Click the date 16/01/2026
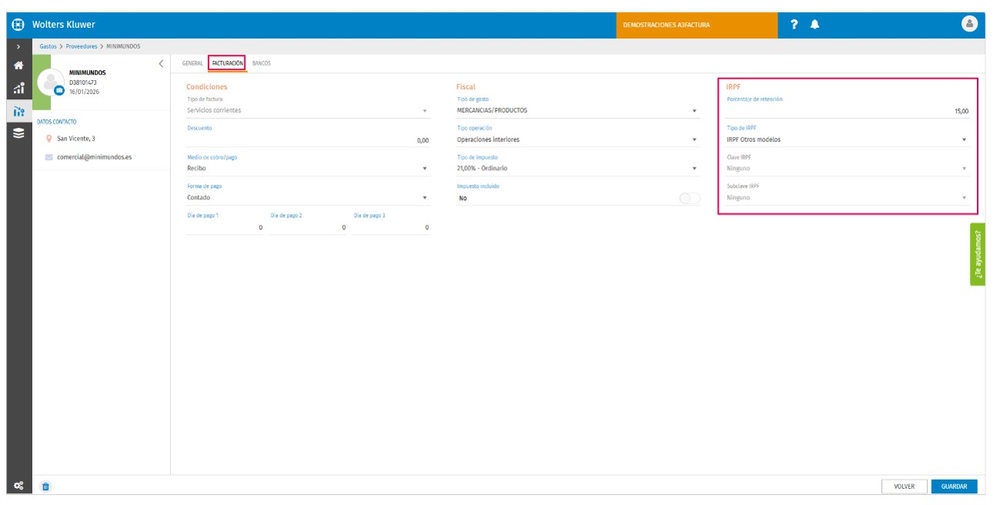 click(84, 92)
